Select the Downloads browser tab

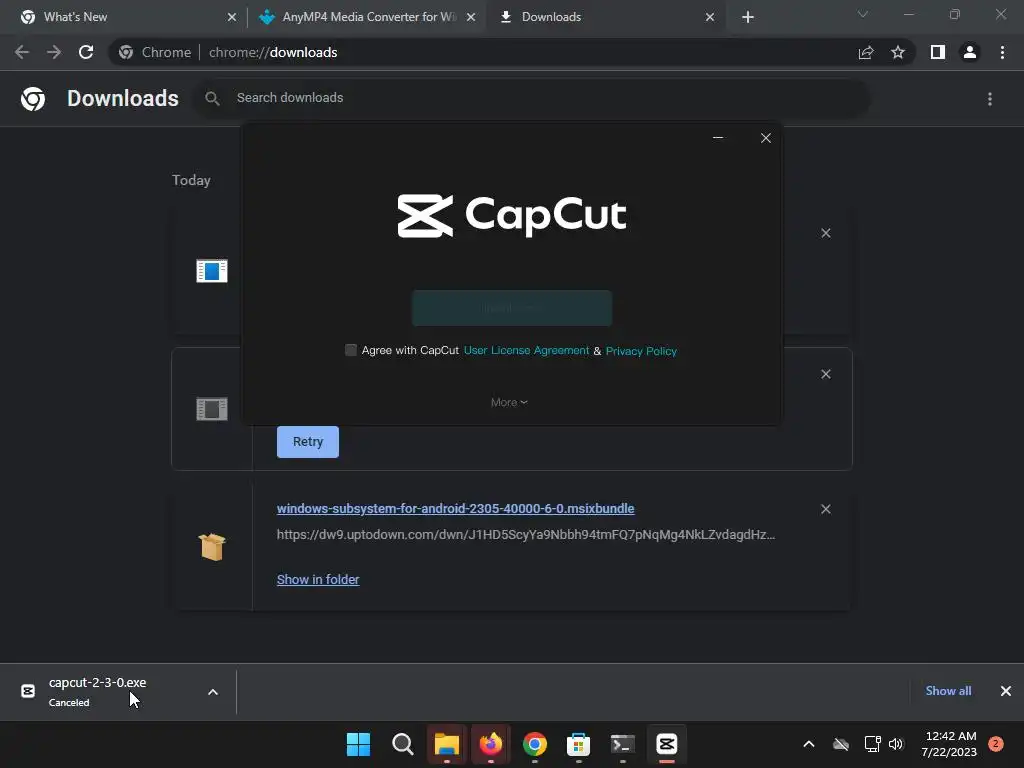point(607,17)
